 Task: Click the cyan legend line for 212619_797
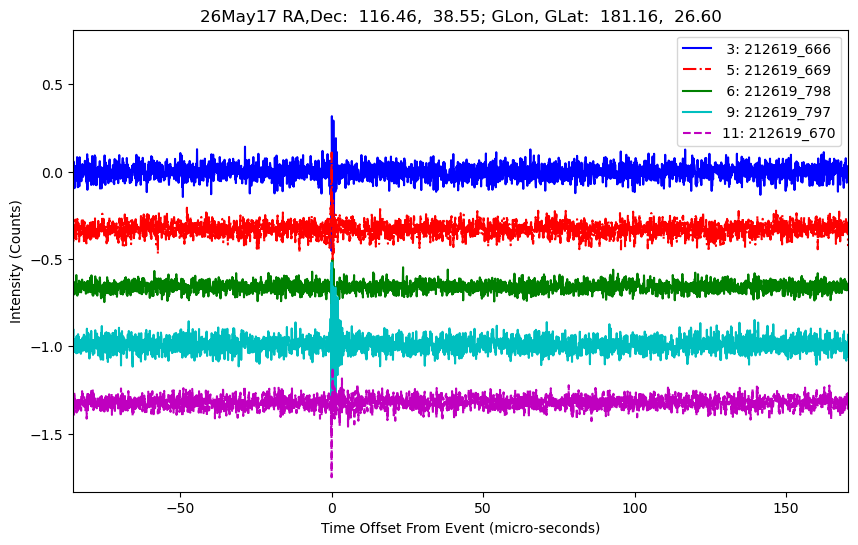tap(697, 112)
